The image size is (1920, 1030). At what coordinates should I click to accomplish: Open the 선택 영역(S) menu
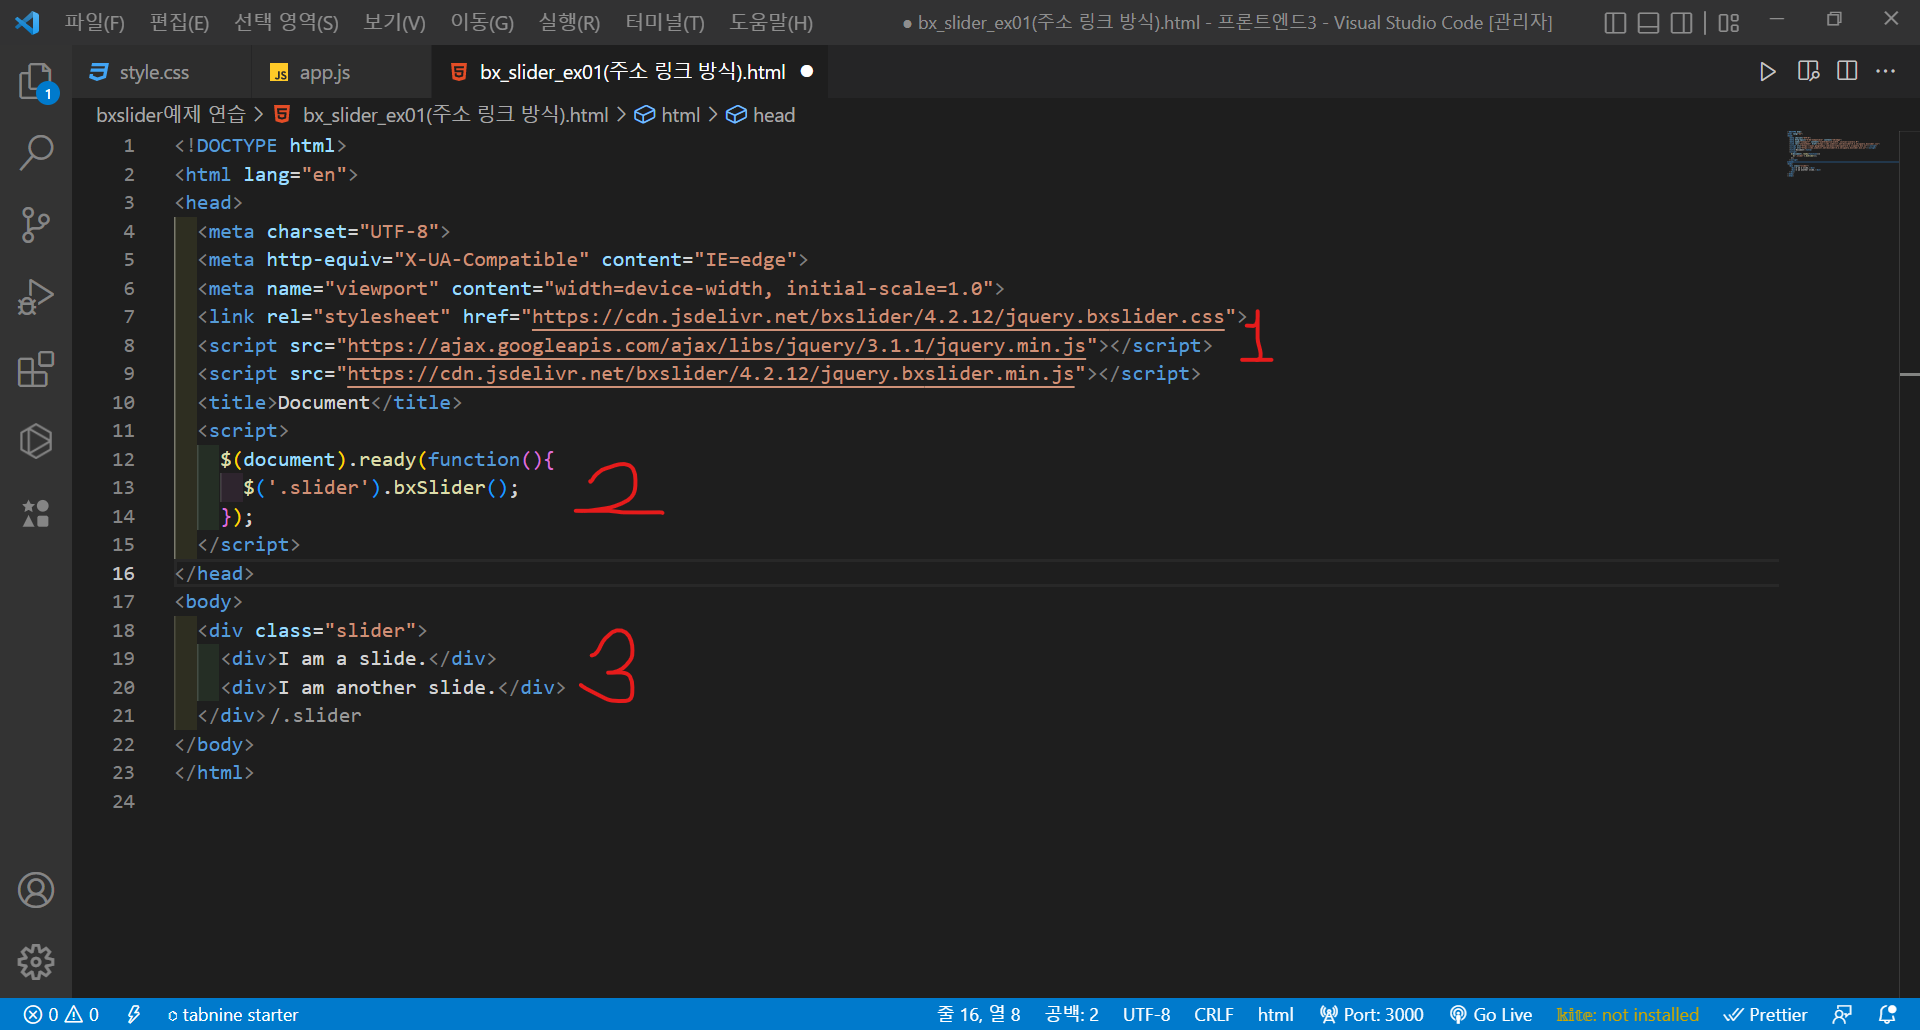point(286,22)
